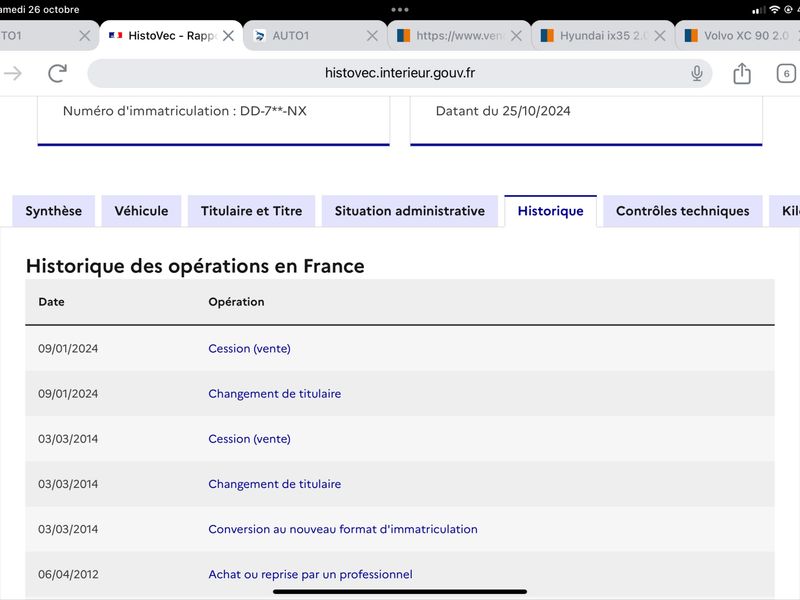Click Changement de titulaire entry dated 03/03/2014

274,484
